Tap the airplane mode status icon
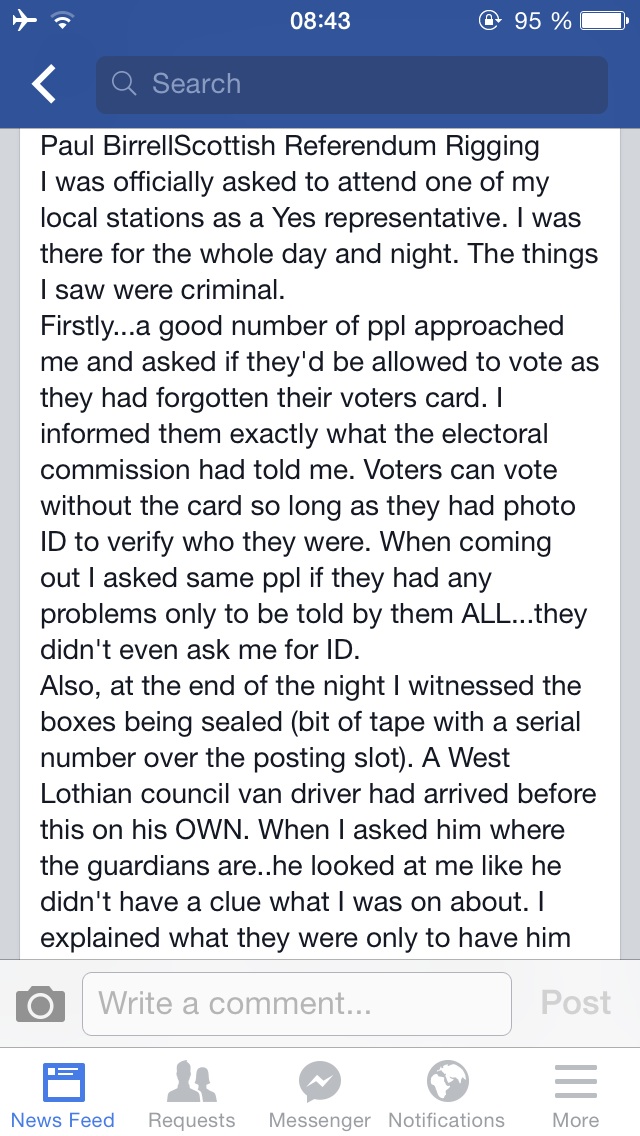The height and width of the screenshot is (1136, 640). point(25,20)
